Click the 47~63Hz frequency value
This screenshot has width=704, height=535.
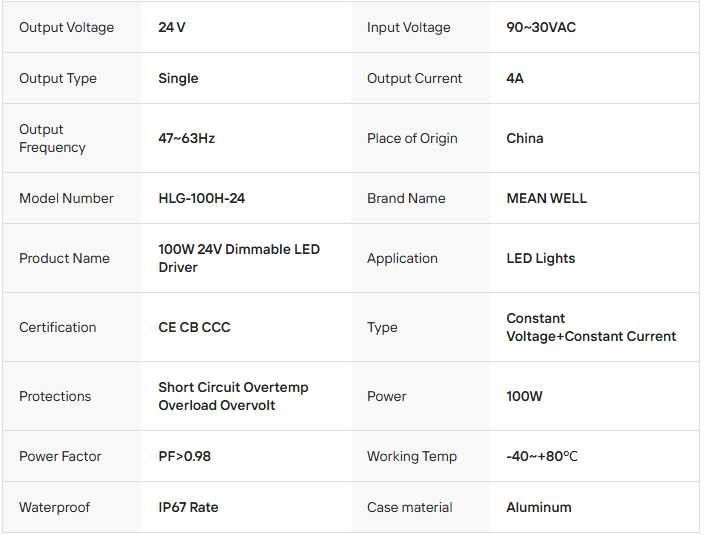(x=186, y=138)
